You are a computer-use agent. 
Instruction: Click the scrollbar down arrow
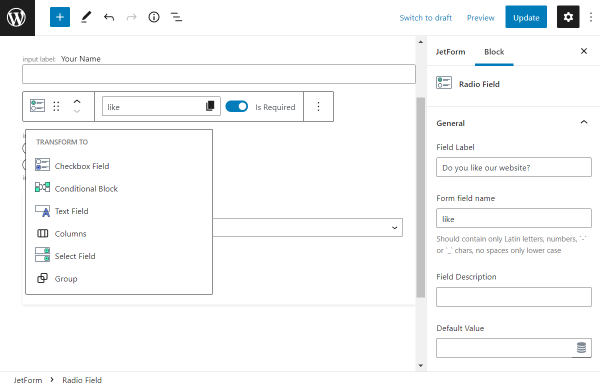421,365
